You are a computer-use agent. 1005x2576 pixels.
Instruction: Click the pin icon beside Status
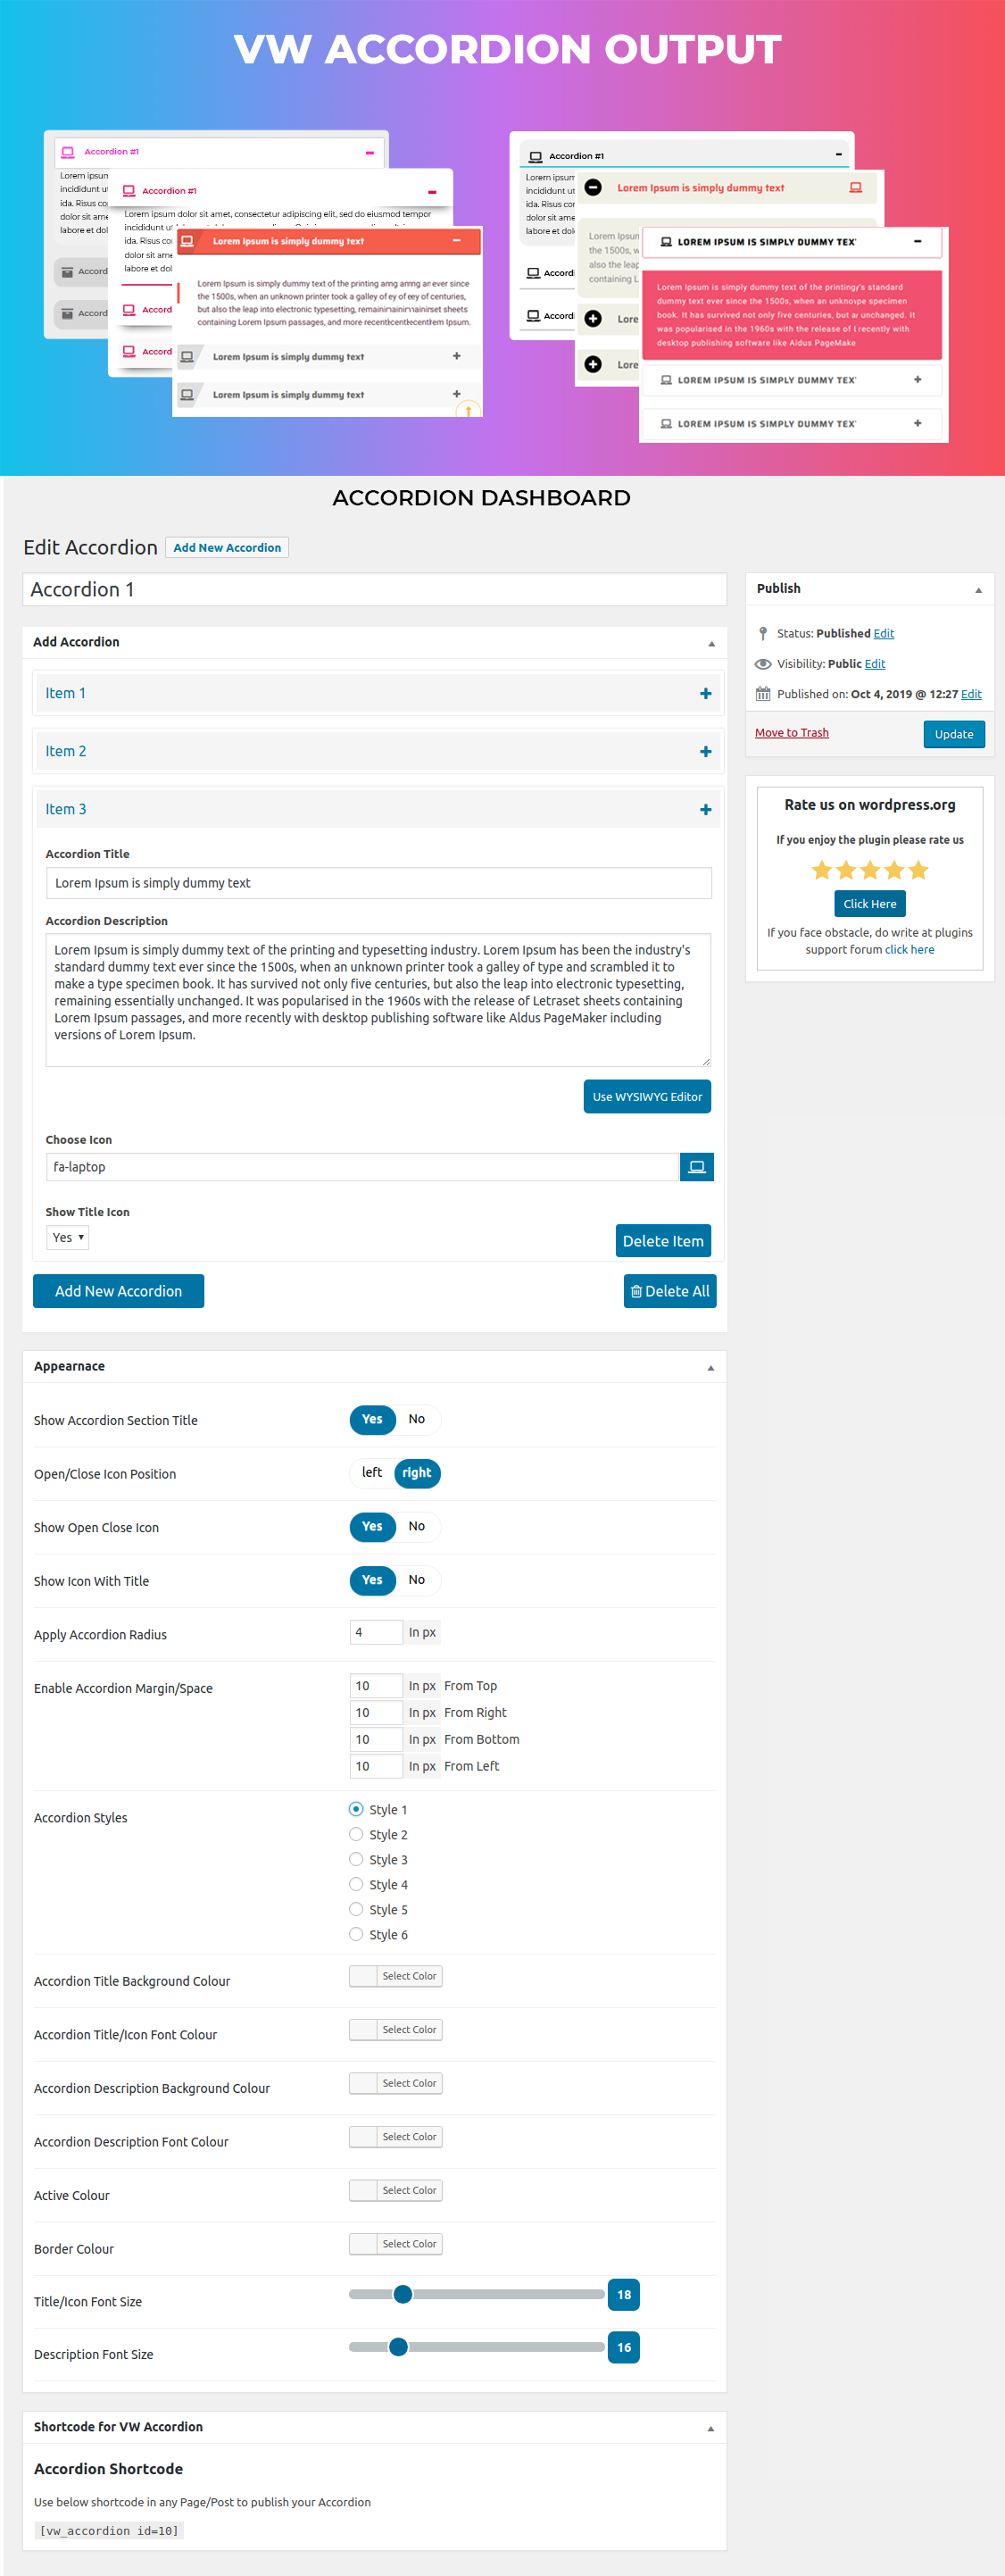[x=763, y=633]
